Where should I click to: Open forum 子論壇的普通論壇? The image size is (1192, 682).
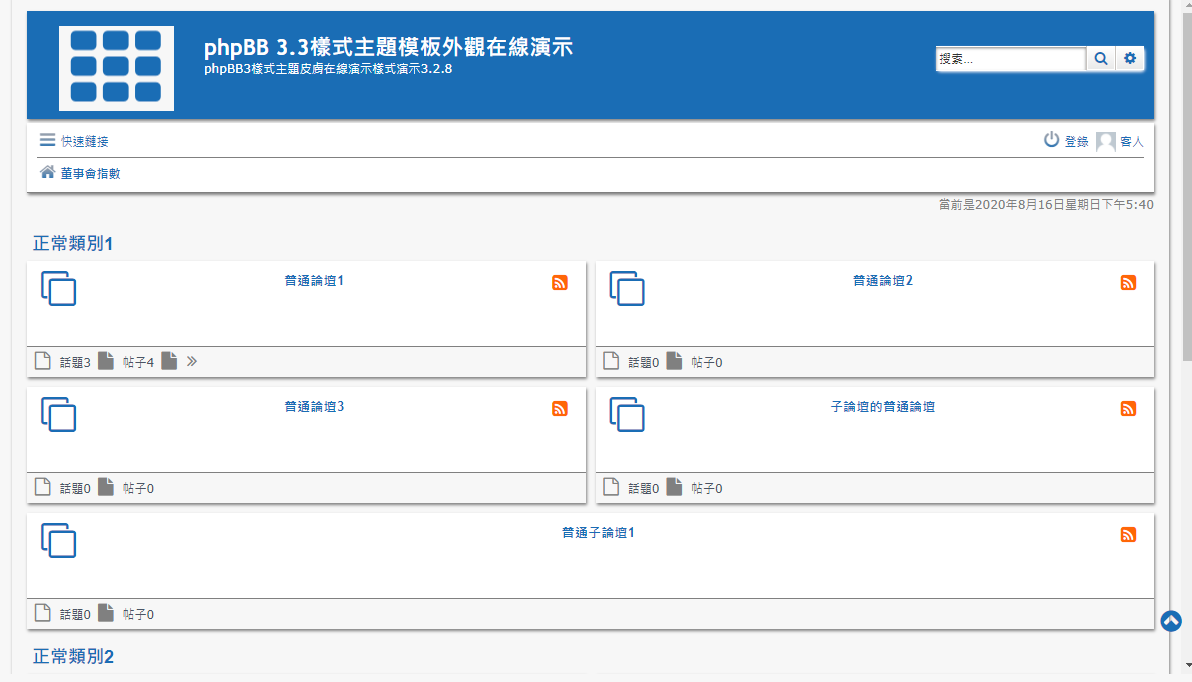883,407
